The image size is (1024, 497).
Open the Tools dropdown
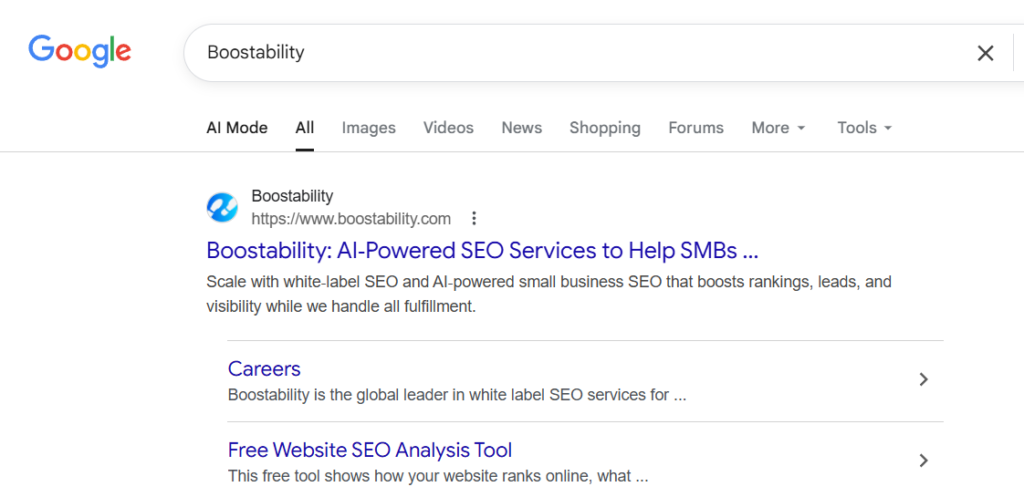click(x=864, y=127)
